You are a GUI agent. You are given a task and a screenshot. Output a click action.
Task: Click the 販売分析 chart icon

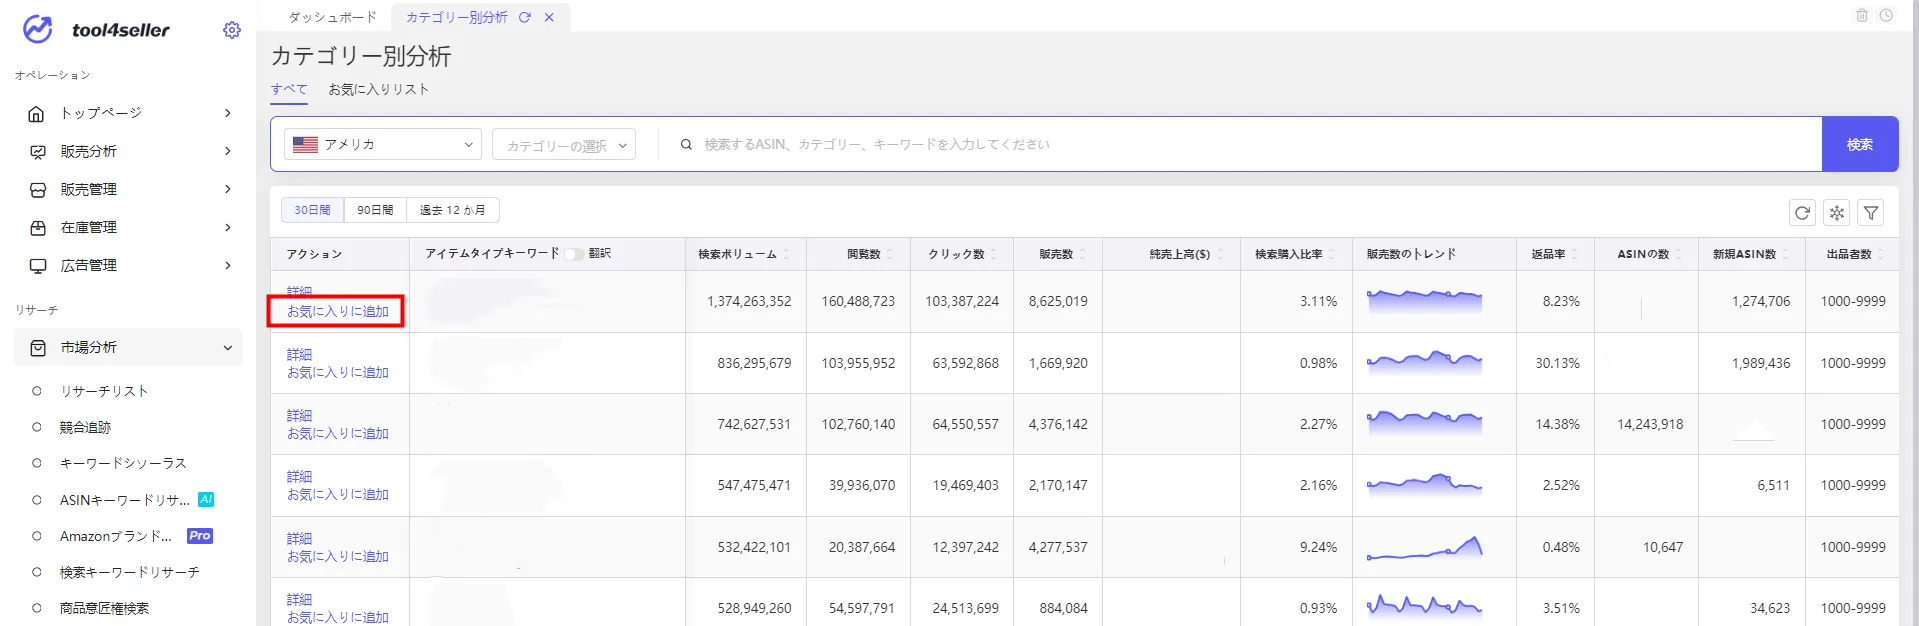37,151
